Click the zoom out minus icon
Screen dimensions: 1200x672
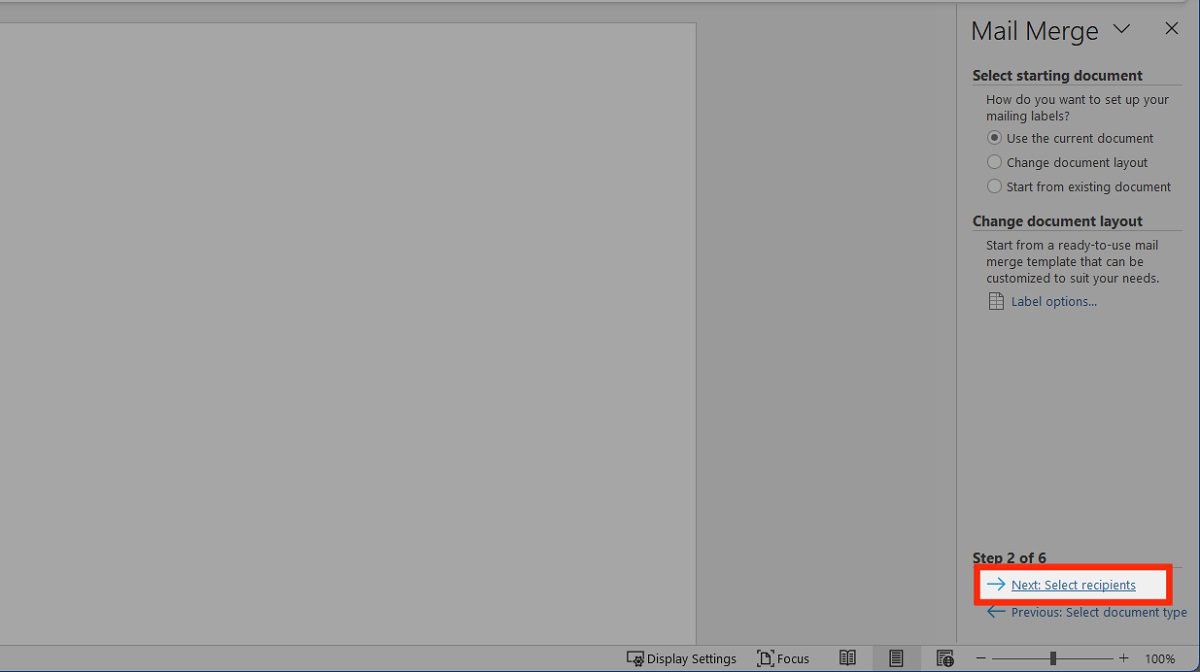tap(981, 659)
